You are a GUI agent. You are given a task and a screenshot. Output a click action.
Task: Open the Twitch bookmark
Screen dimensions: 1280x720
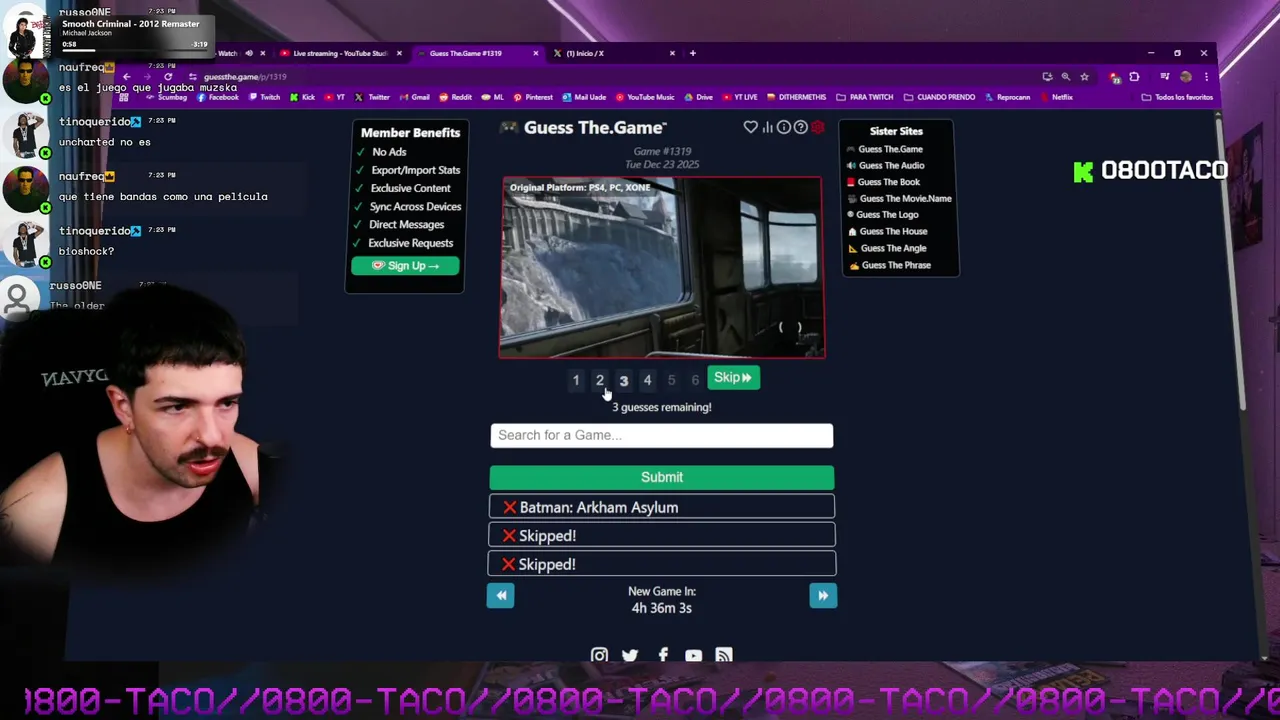tap(264, 97)
